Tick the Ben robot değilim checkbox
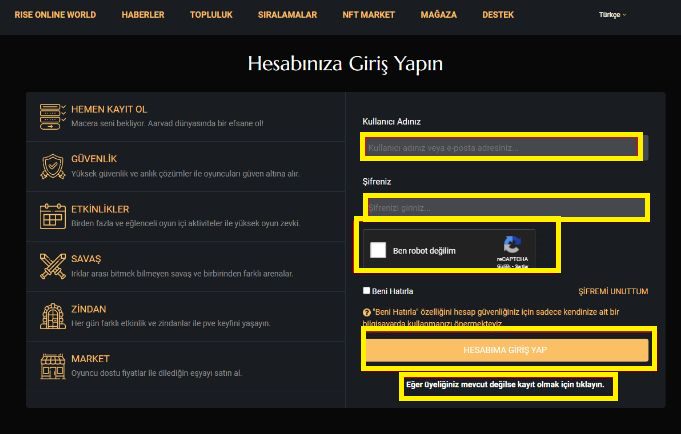The height and width of the screenshot is (434, 681). coord(378,250)
